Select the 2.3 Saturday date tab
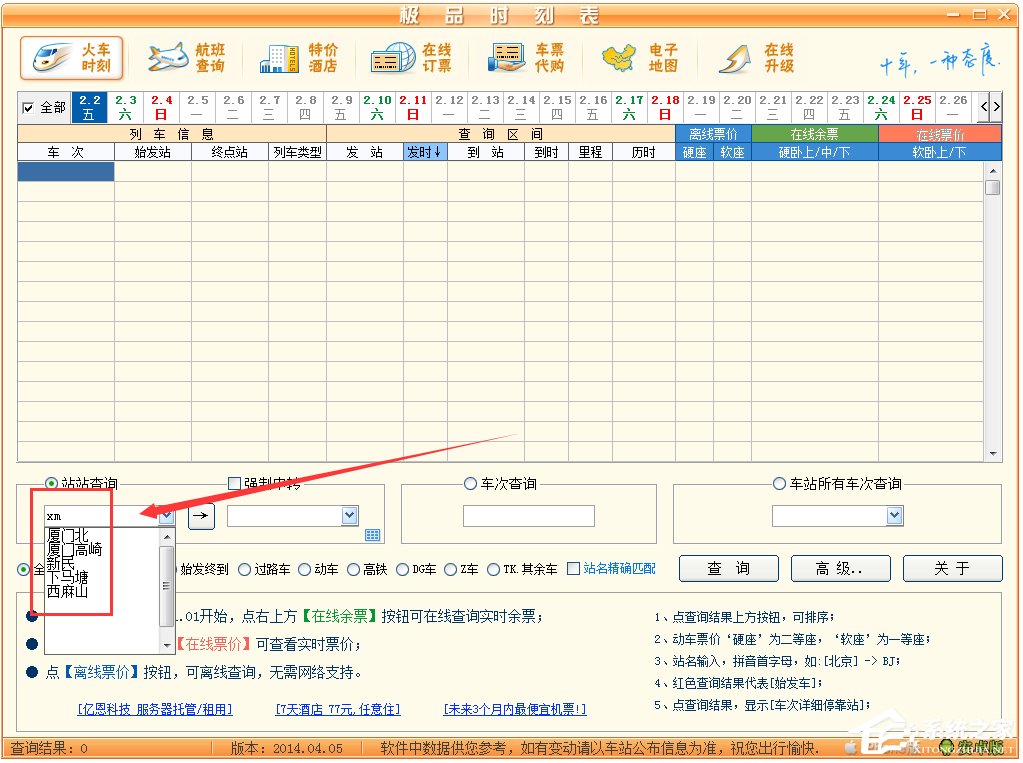1023x763 pixels. point(125,108)
